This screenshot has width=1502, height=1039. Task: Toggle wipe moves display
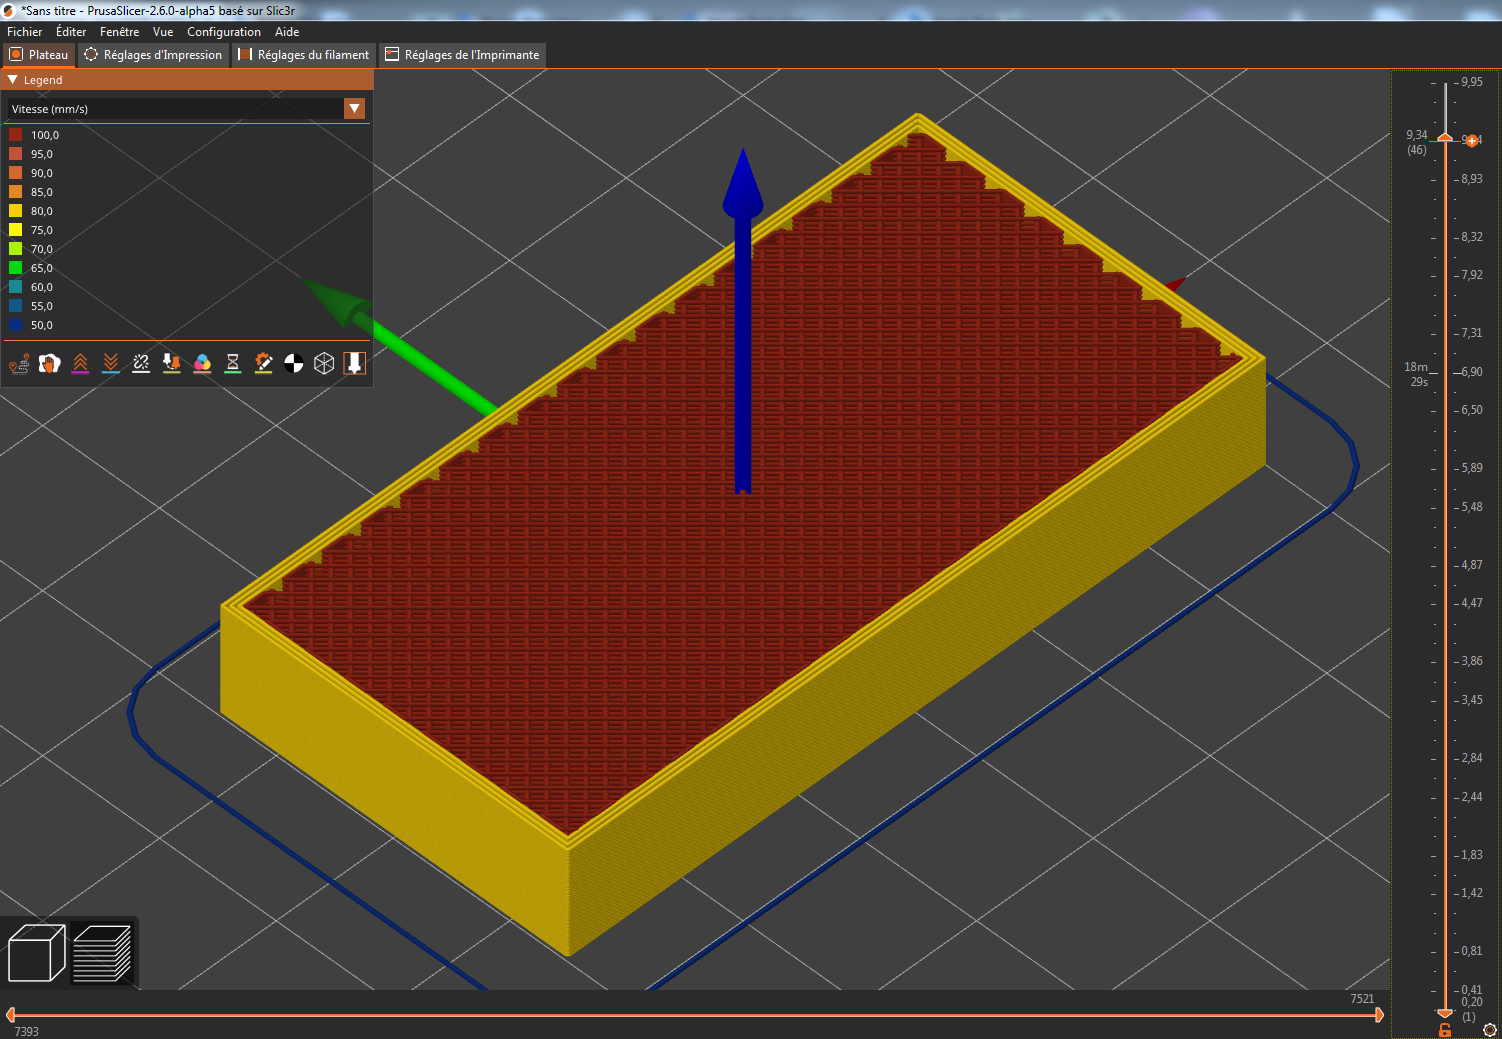tap(49, 363)
